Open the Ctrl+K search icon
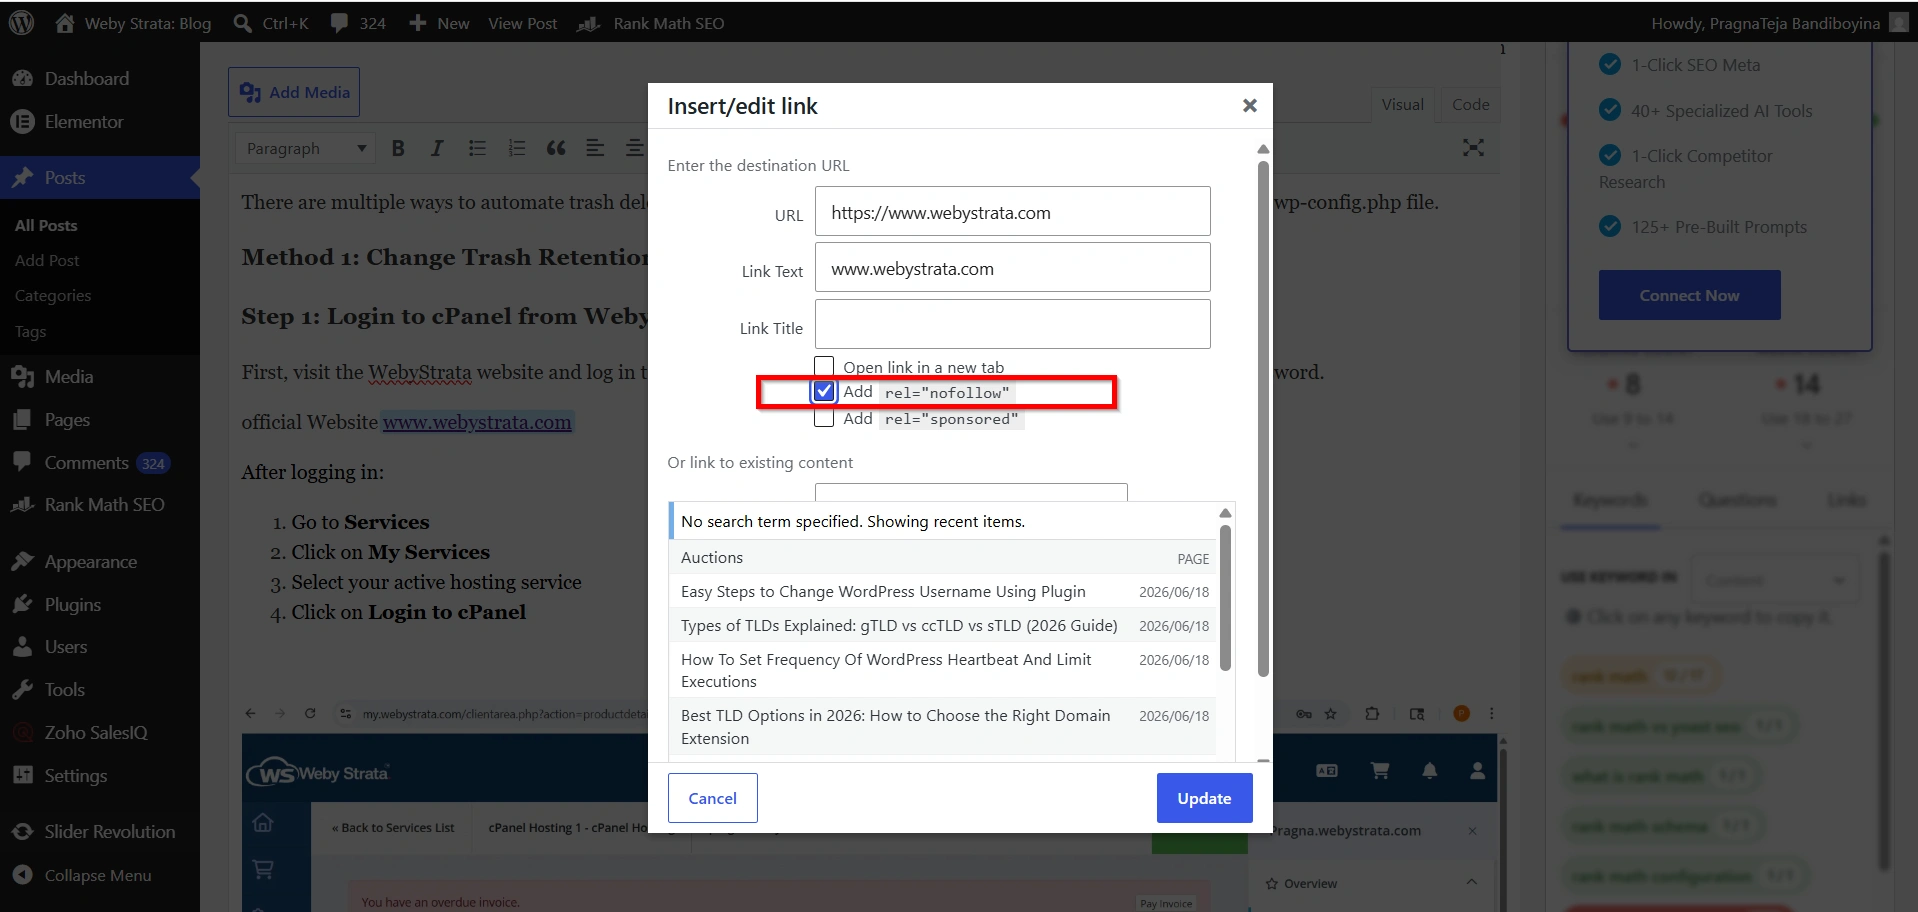The height and width of the screenshot is (912, 1918). pos(242,23)
